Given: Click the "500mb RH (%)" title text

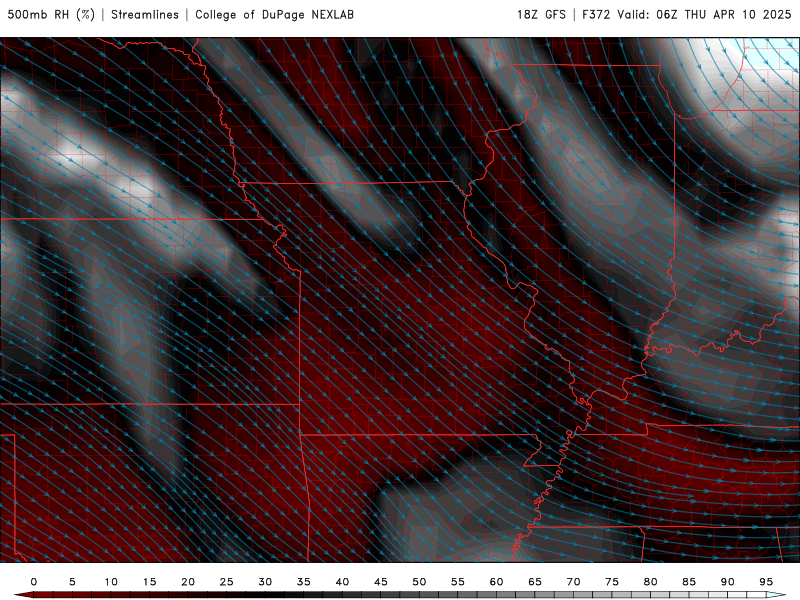Looking at the screenshot, I should [51, 14].
